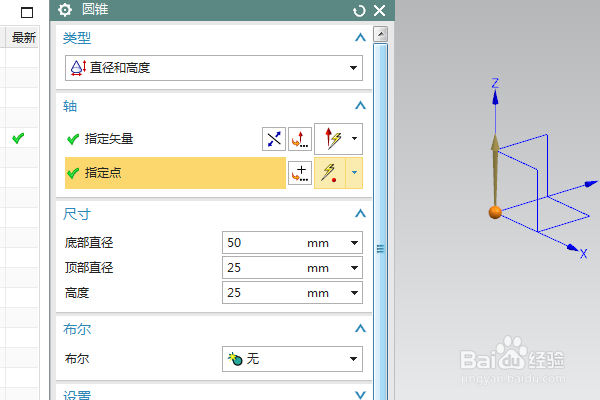Collapse the 轴 section

tap(360, 106)
